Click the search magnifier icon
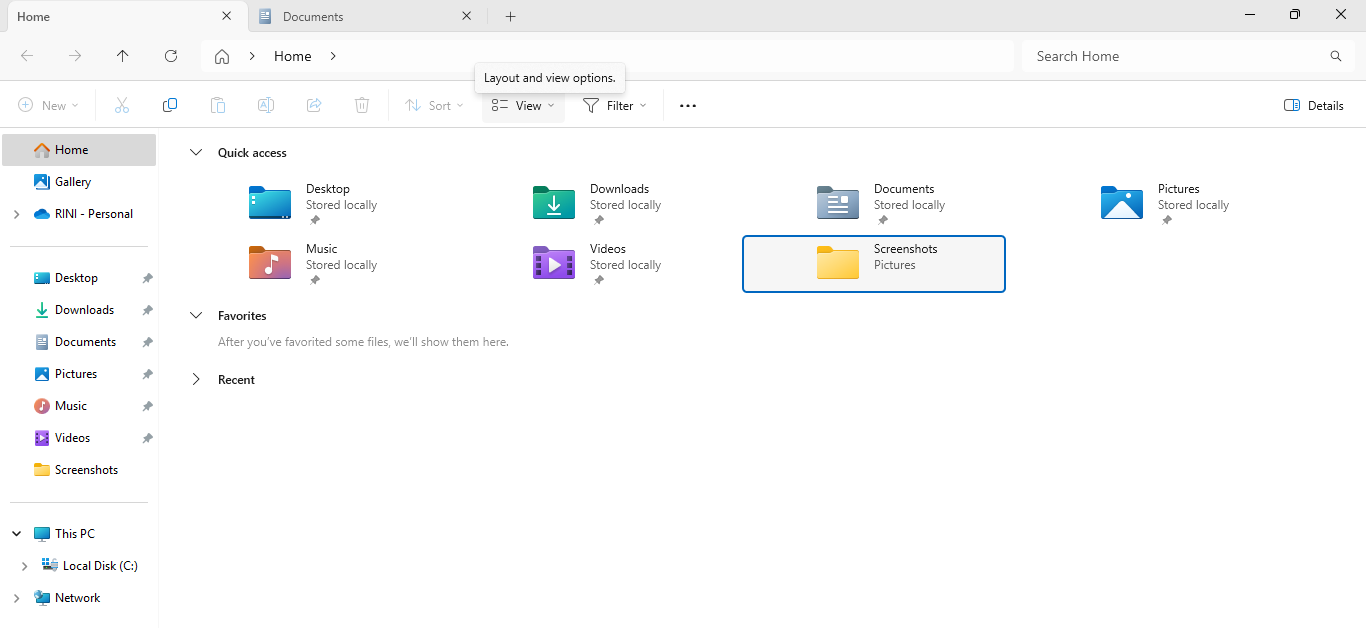Image resolution: width=1366 pixels, height=628 pixels. click(x=1335, y=56)
